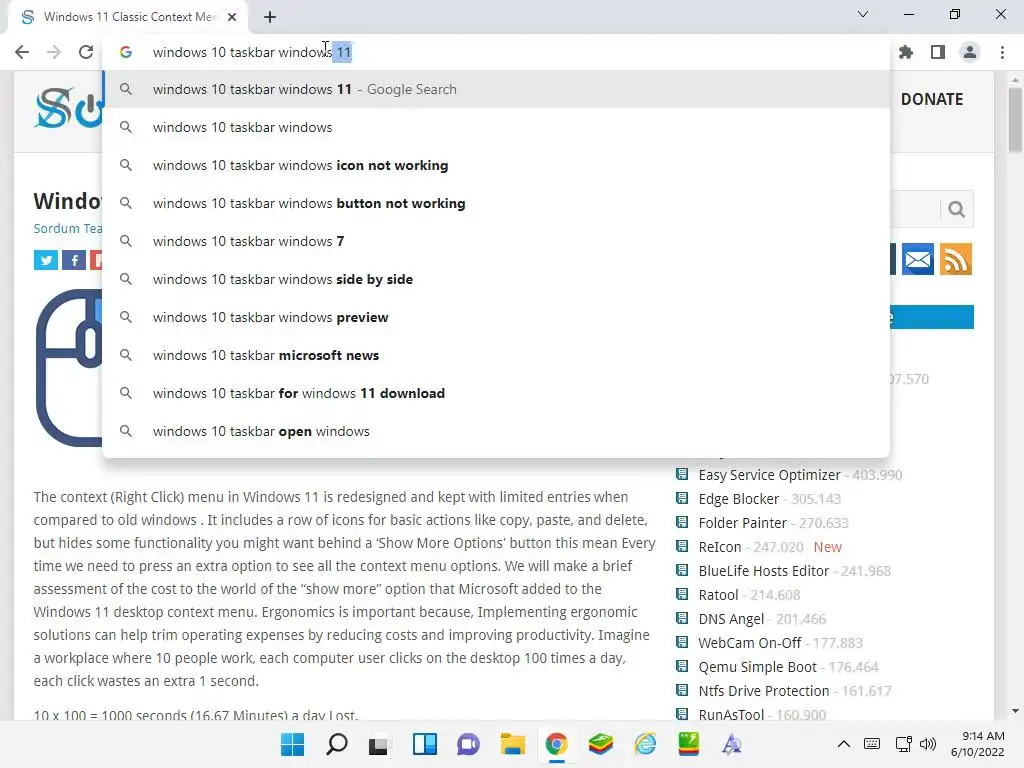Click the floppy icon beside DNS Angel
1024x768 pixels.
pos(682,618)
